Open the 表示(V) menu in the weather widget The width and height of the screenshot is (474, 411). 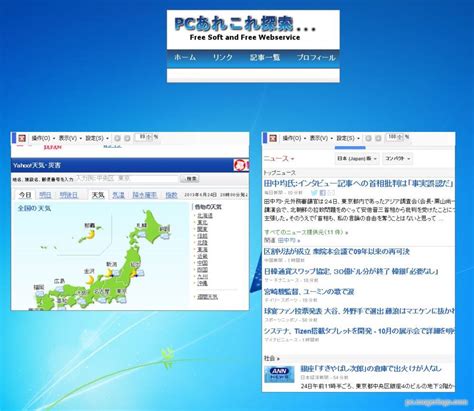70,138
